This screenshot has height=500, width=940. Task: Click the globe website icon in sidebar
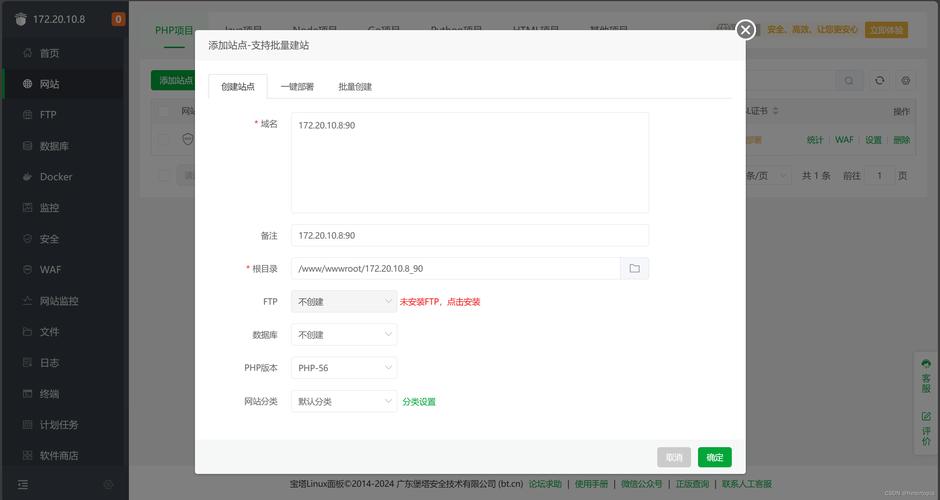click(x=27, y=84)
